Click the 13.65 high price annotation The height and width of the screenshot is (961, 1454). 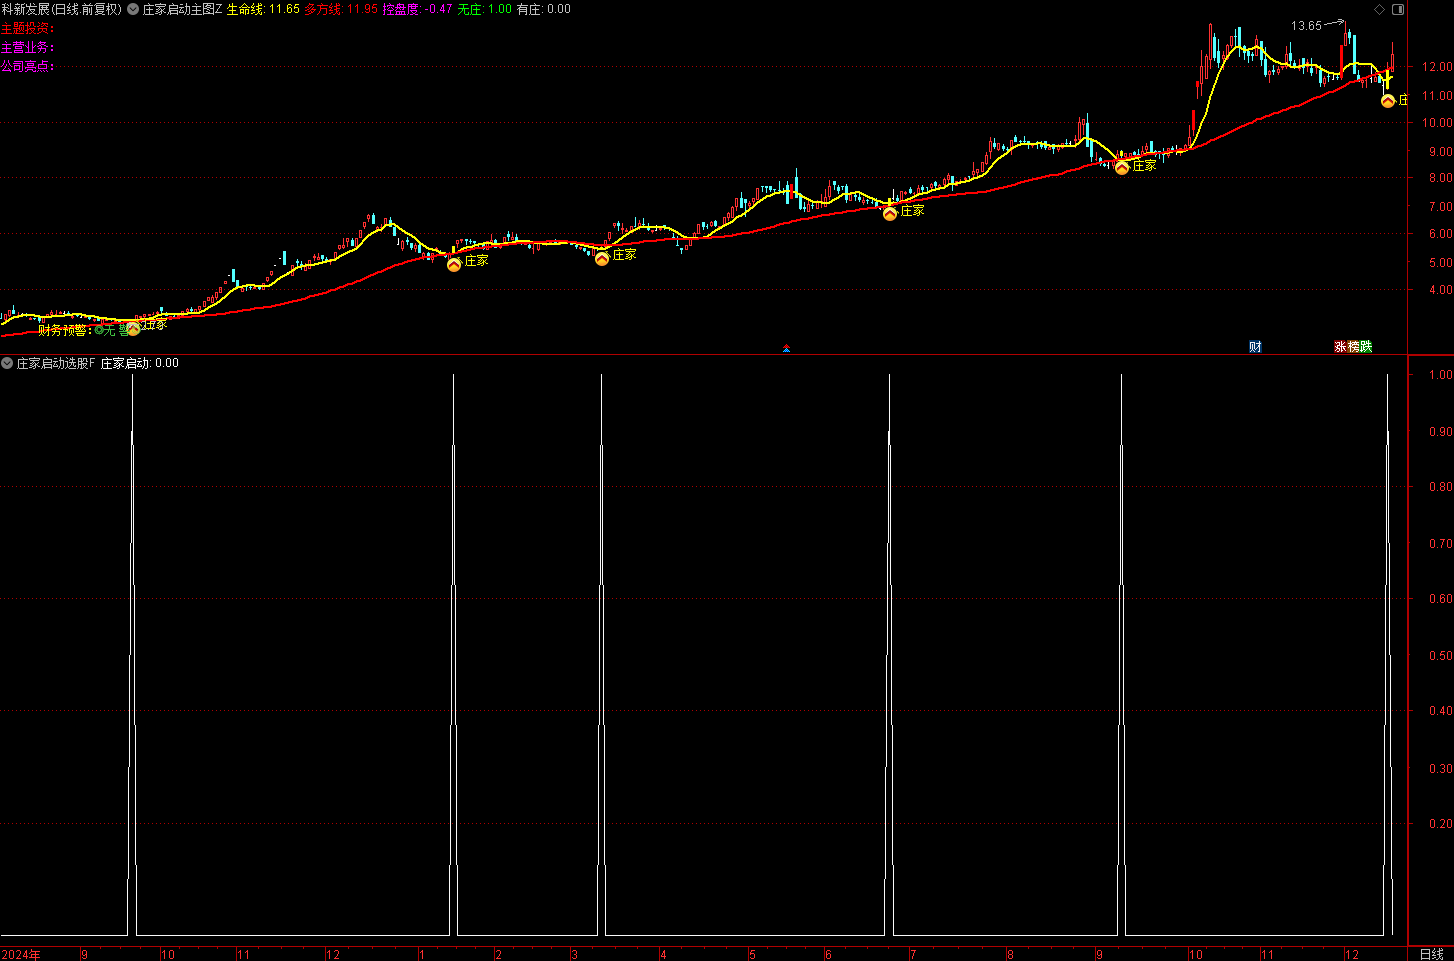tap(1306, 26)
